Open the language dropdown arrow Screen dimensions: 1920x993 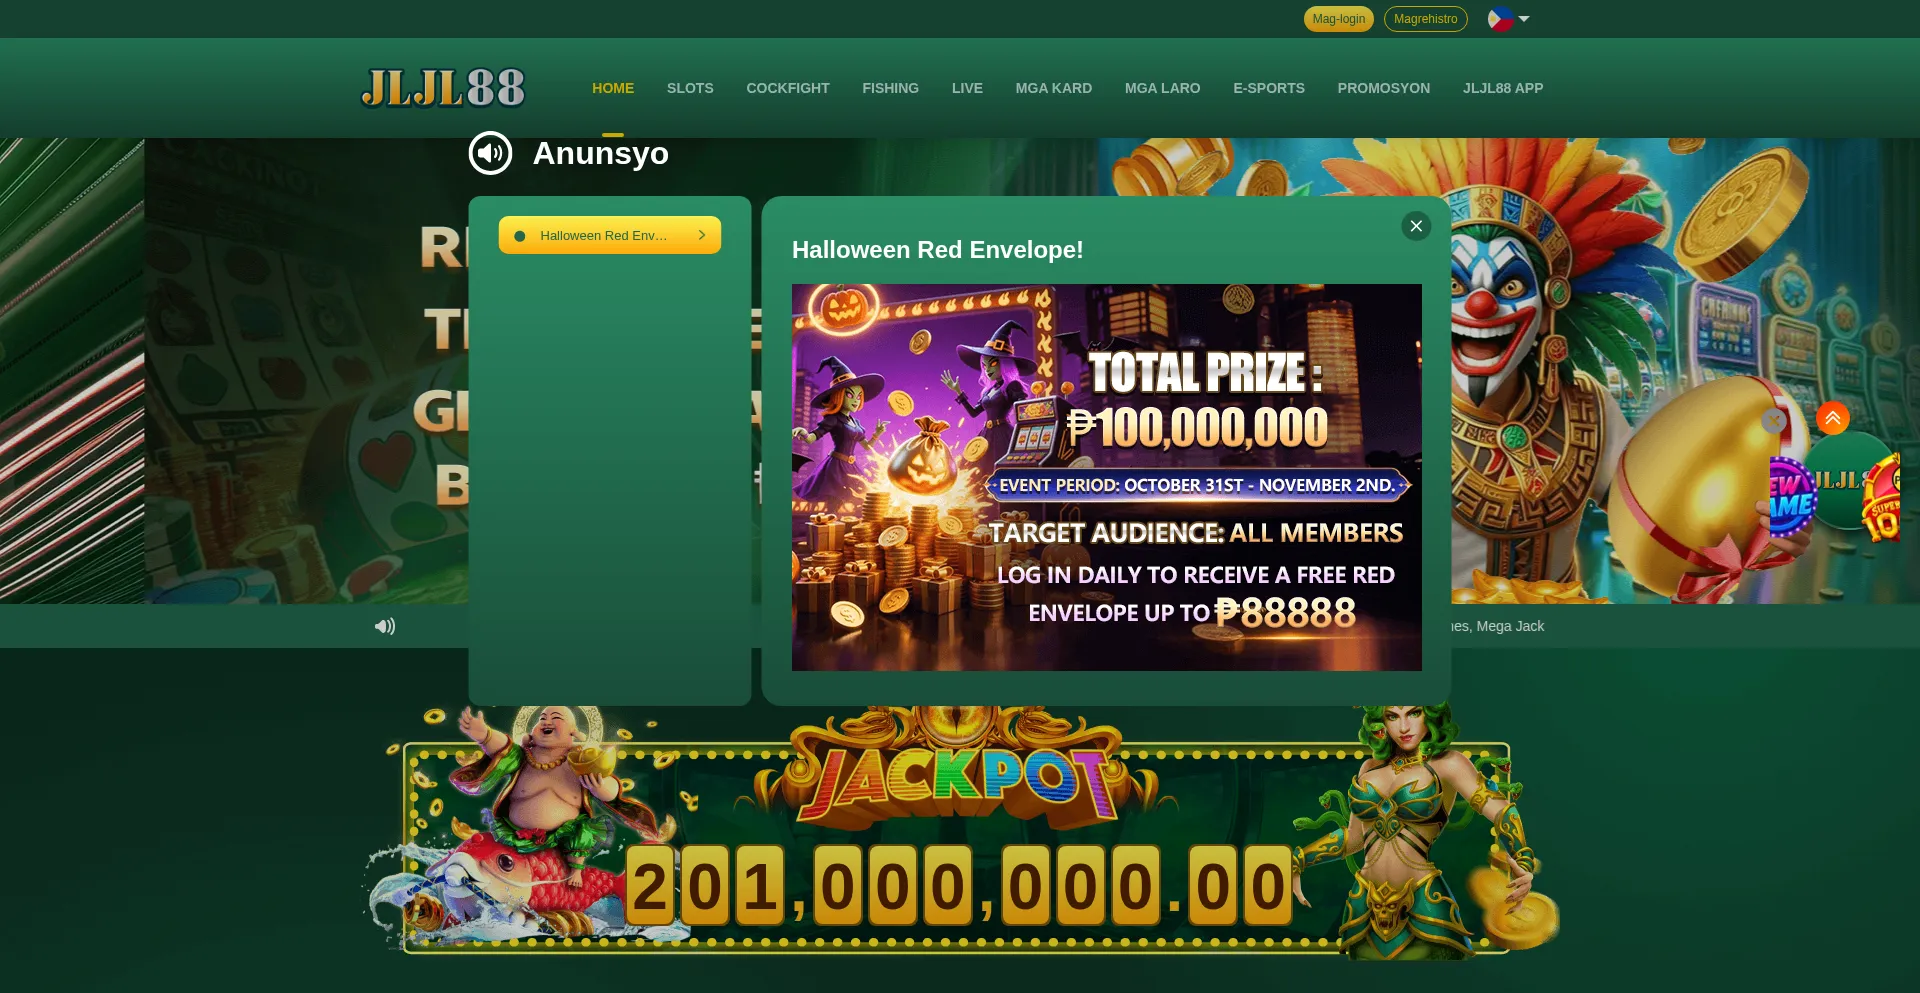(1524, 19)
